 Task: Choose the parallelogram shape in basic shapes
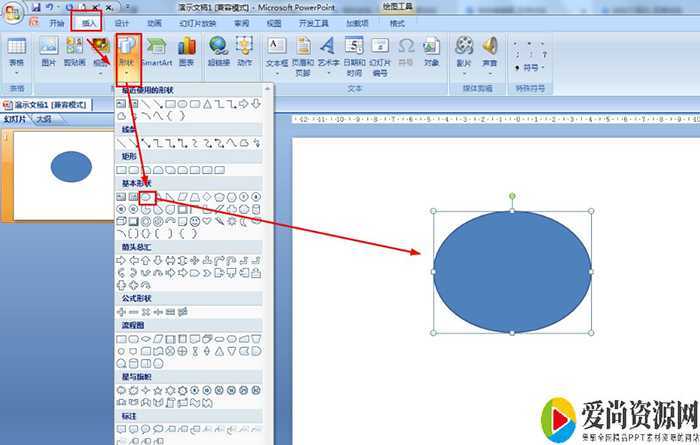(x=183, y=197)
